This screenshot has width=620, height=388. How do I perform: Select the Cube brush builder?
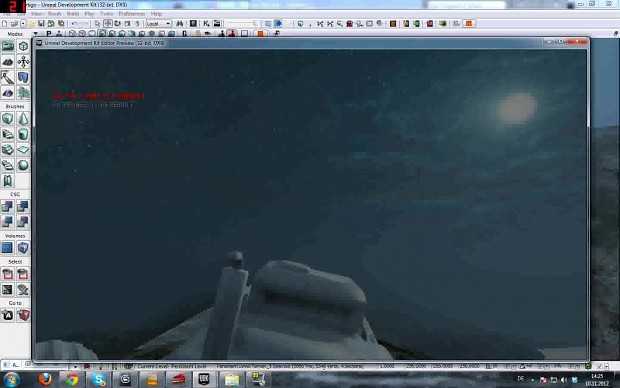tap(8, 118)
